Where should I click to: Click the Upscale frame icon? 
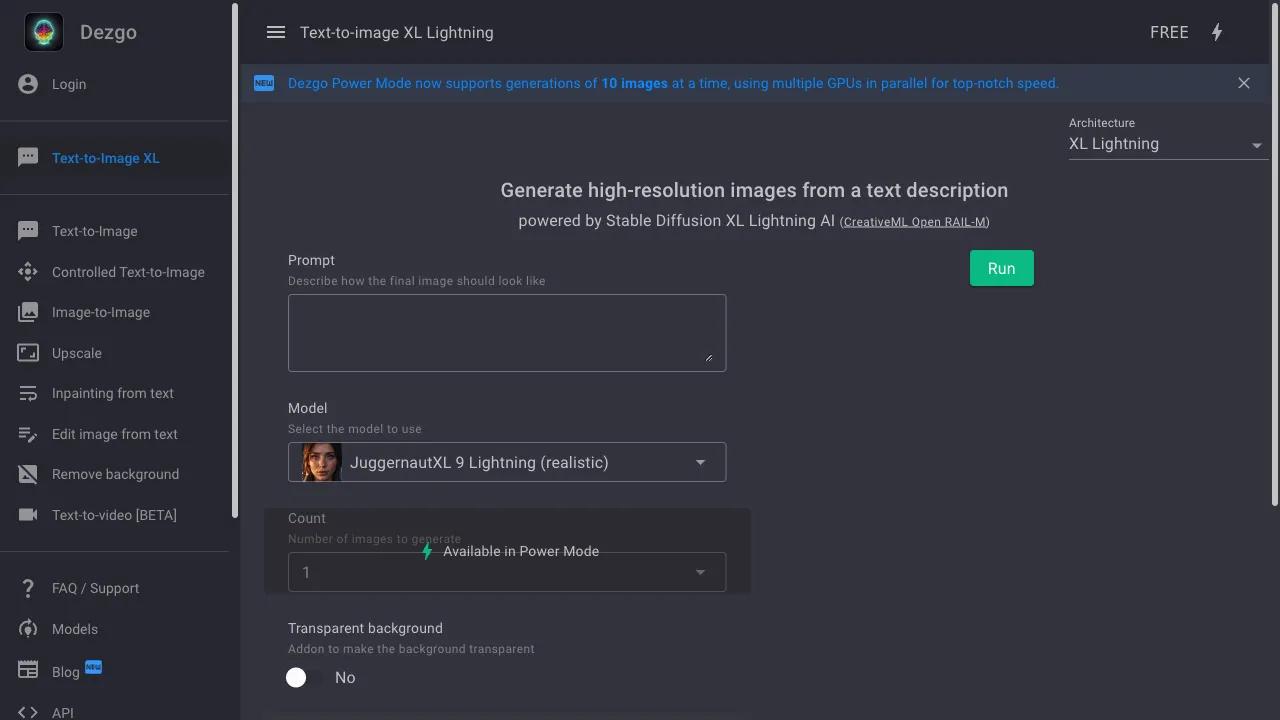click(x=28, y=353)
